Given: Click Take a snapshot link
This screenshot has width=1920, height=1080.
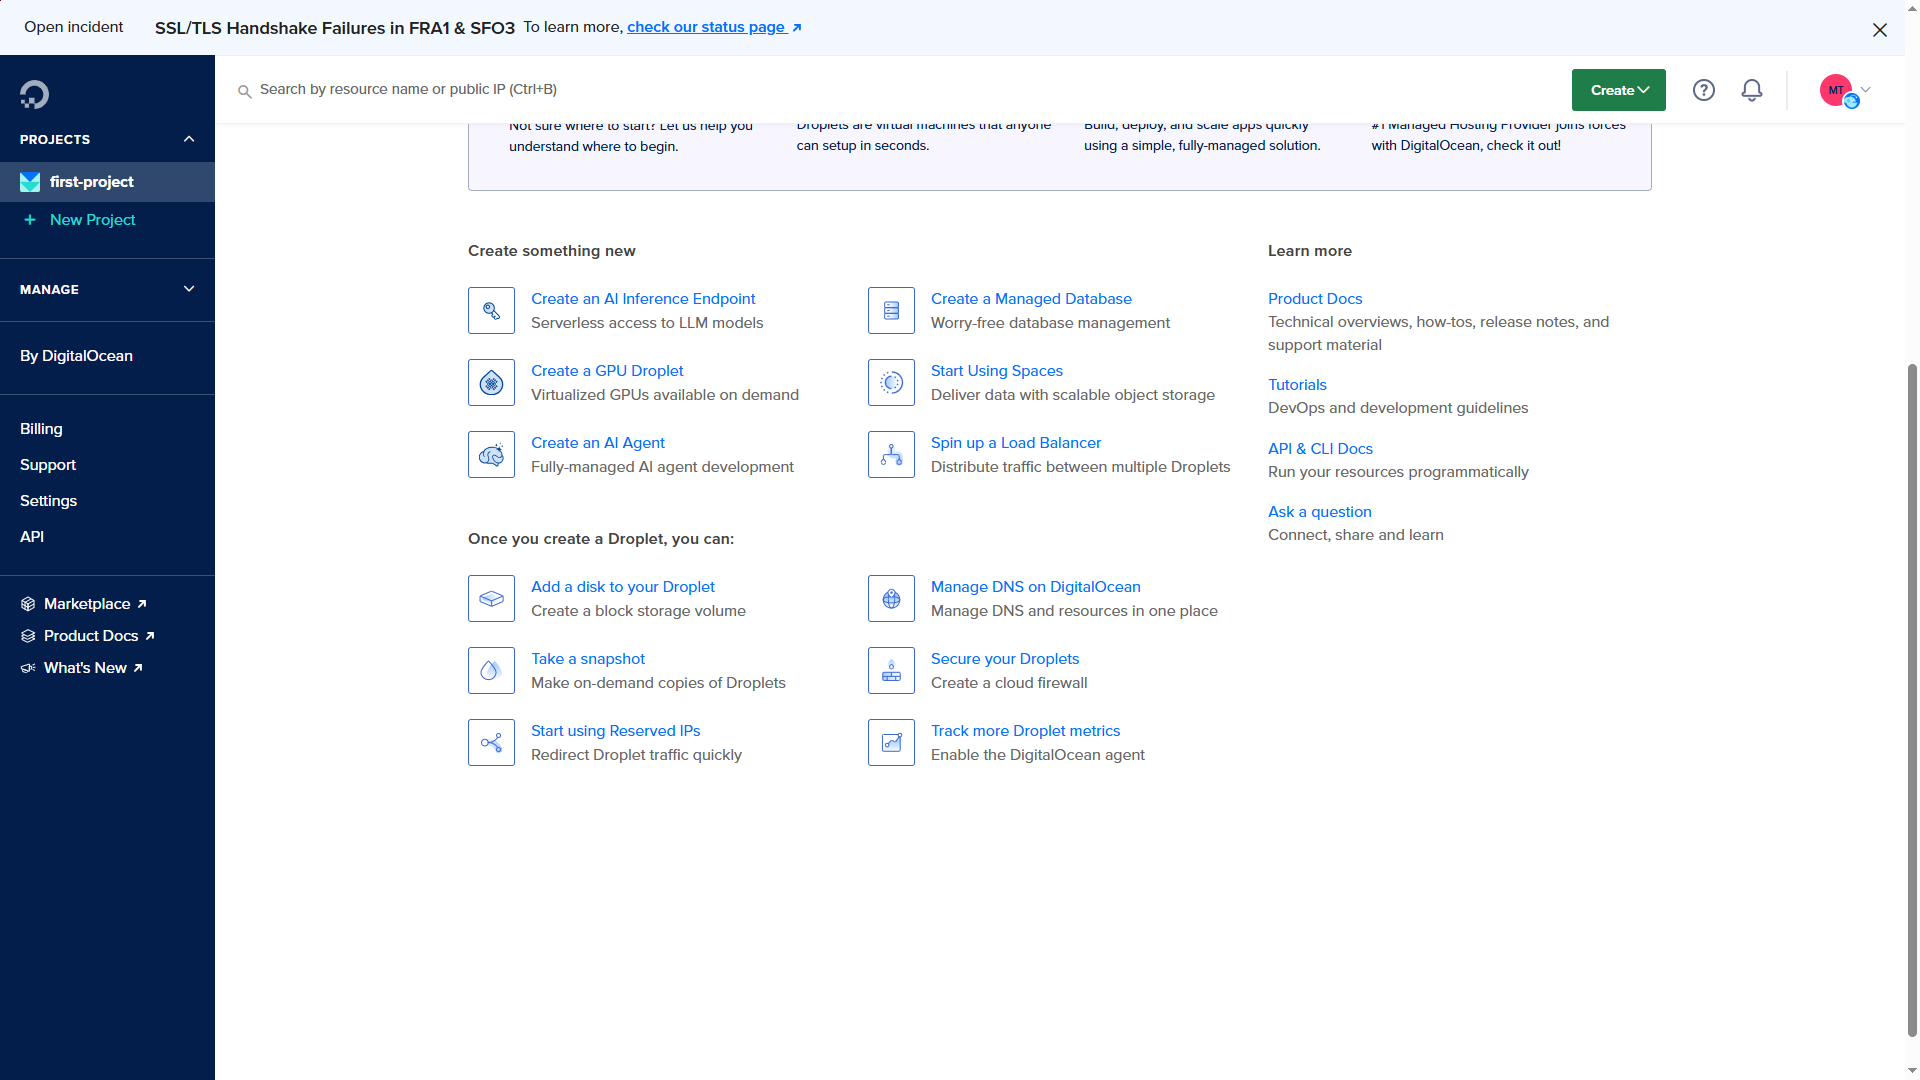Looking at the screenshot, I should [x=587, y=659].
